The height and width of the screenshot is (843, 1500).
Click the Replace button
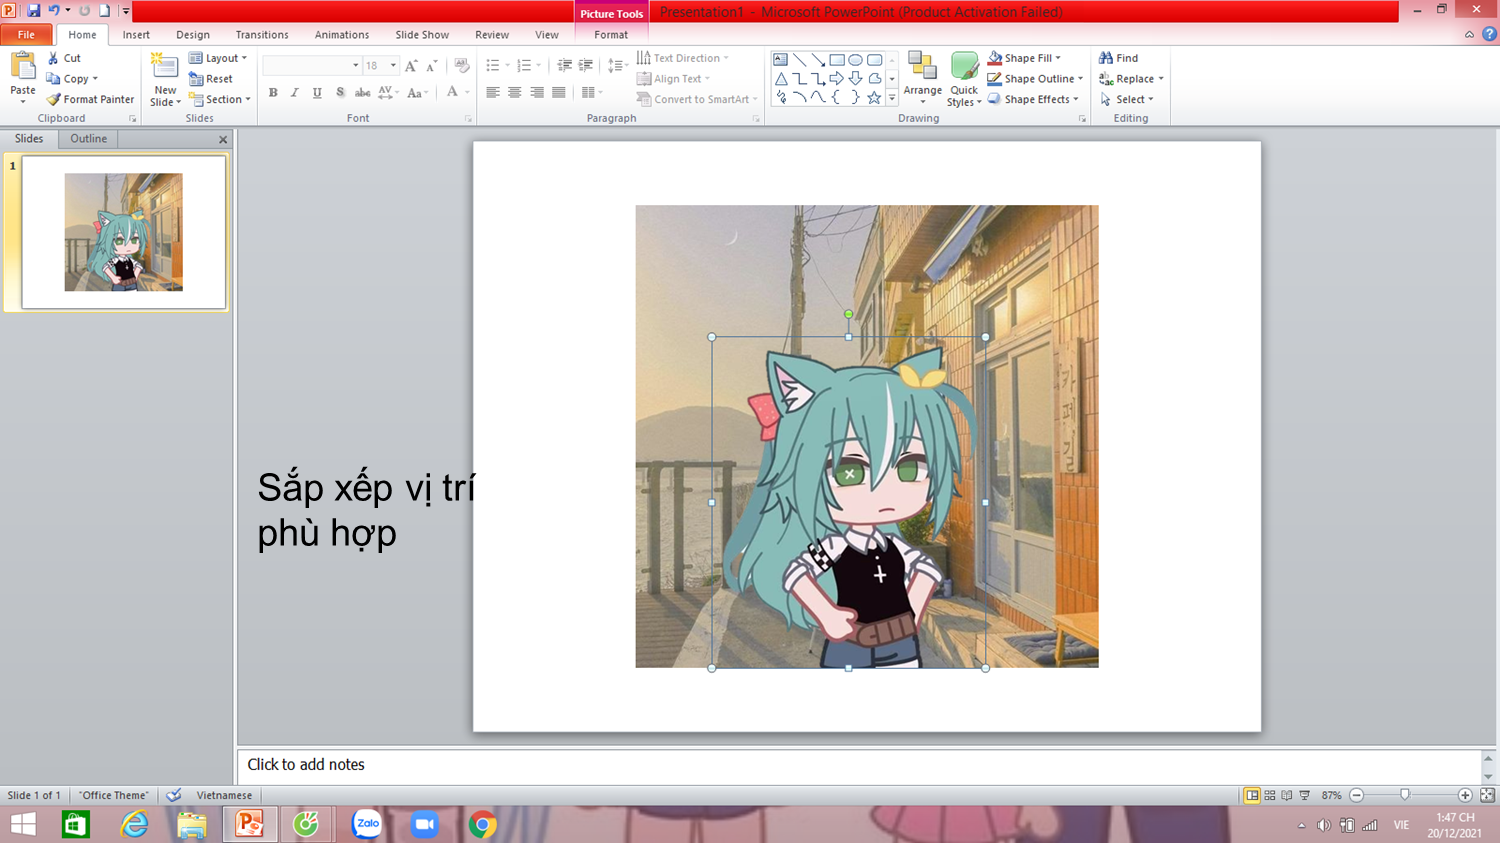coord(1131,79)
